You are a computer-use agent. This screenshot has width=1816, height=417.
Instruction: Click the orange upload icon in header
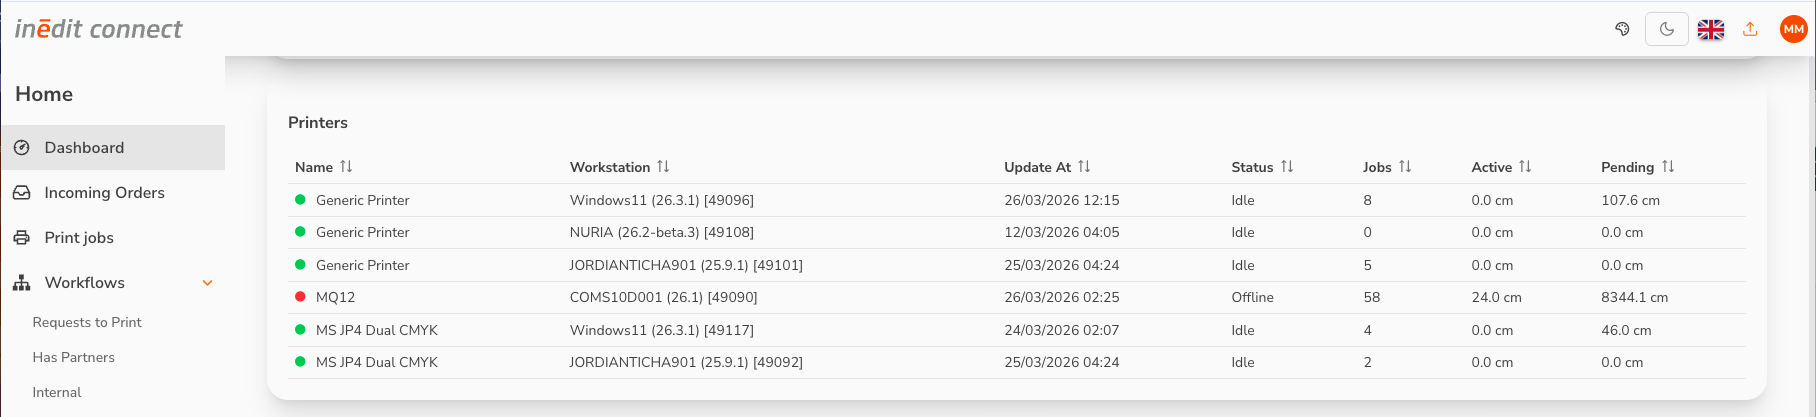(x=1750, y=29)
